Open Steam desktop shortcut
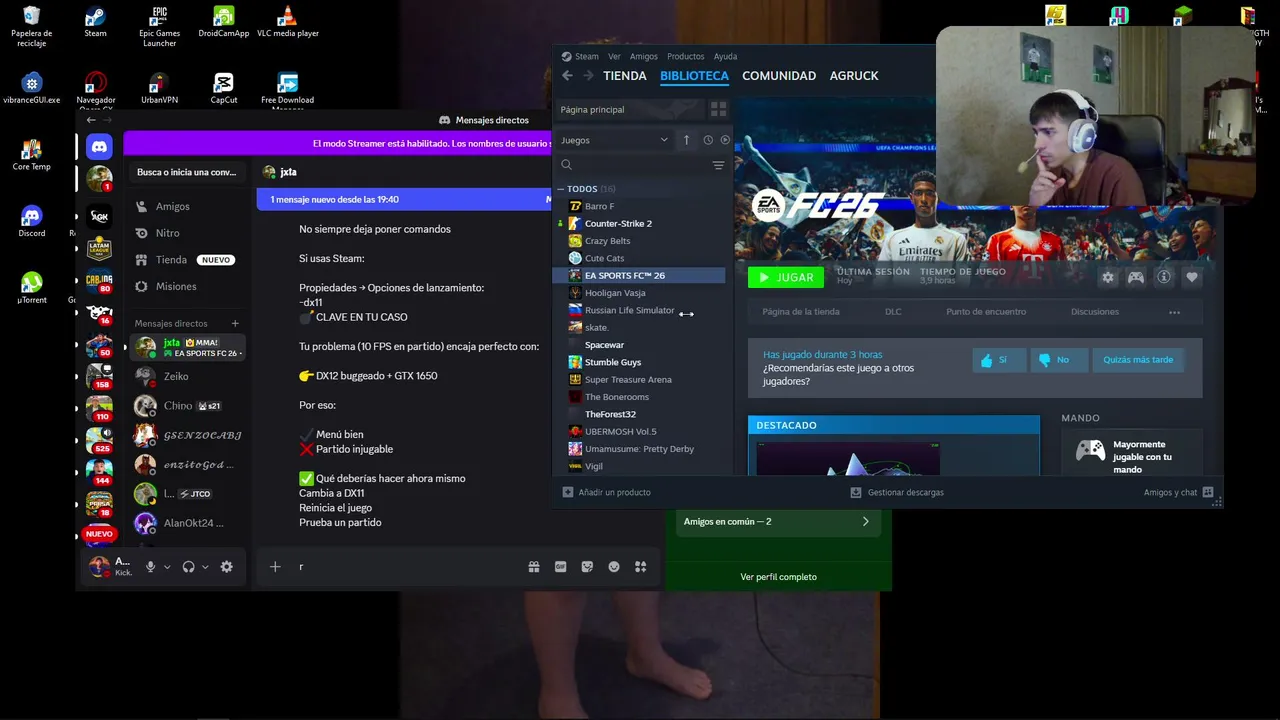 (95, 22)
